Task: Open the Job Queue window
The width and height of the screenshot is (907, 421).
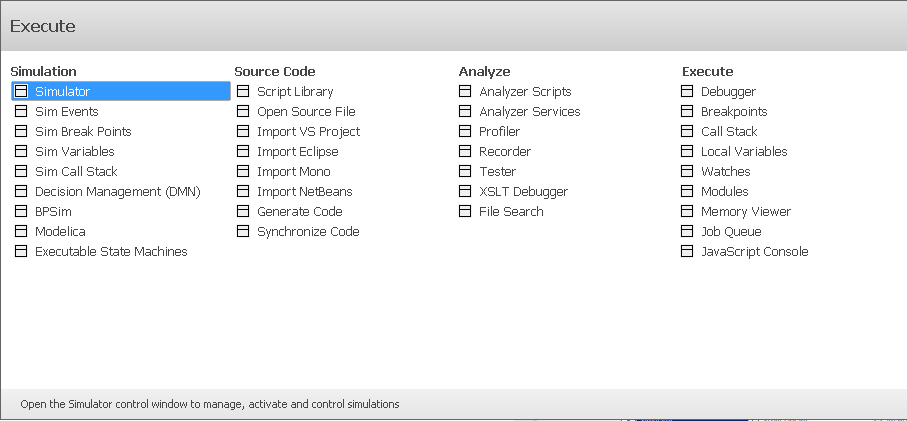Action: pyautogui.click(x=731, y=232)
